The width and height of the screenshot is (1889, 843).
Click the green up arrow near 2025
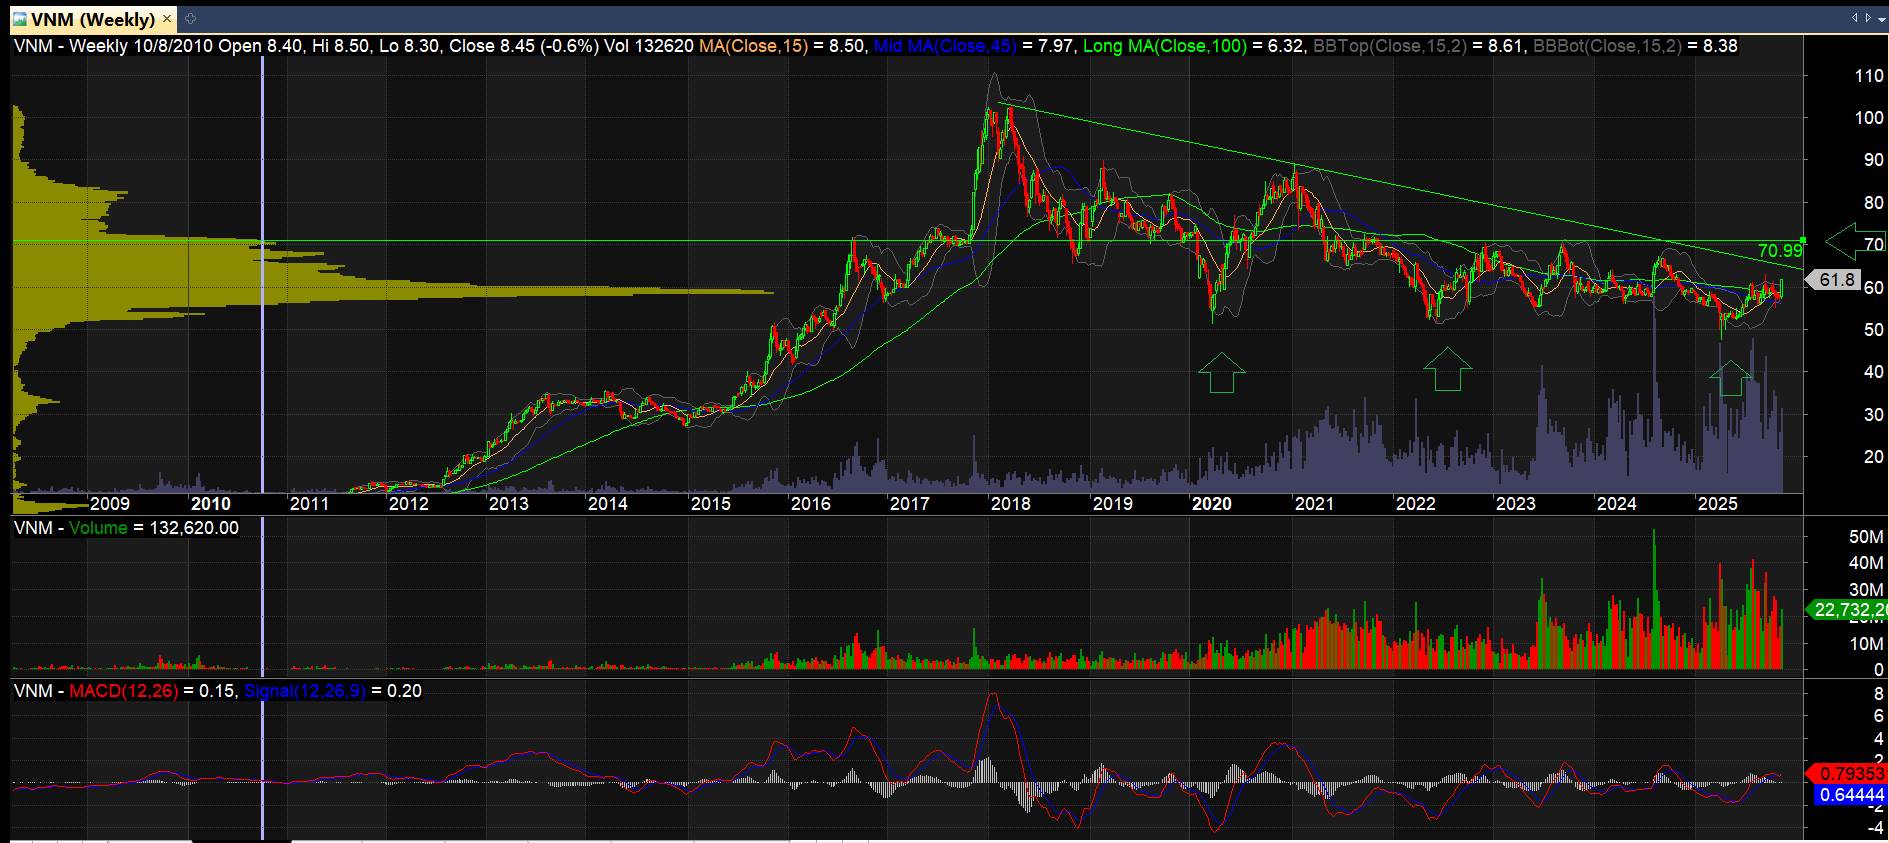[1730, 377]
